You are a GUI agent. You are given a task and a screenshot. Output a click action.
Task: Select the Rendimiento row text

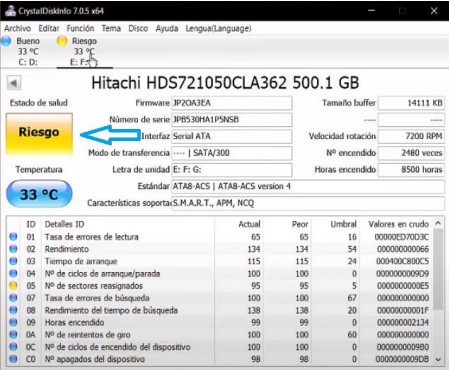[67, 249]
